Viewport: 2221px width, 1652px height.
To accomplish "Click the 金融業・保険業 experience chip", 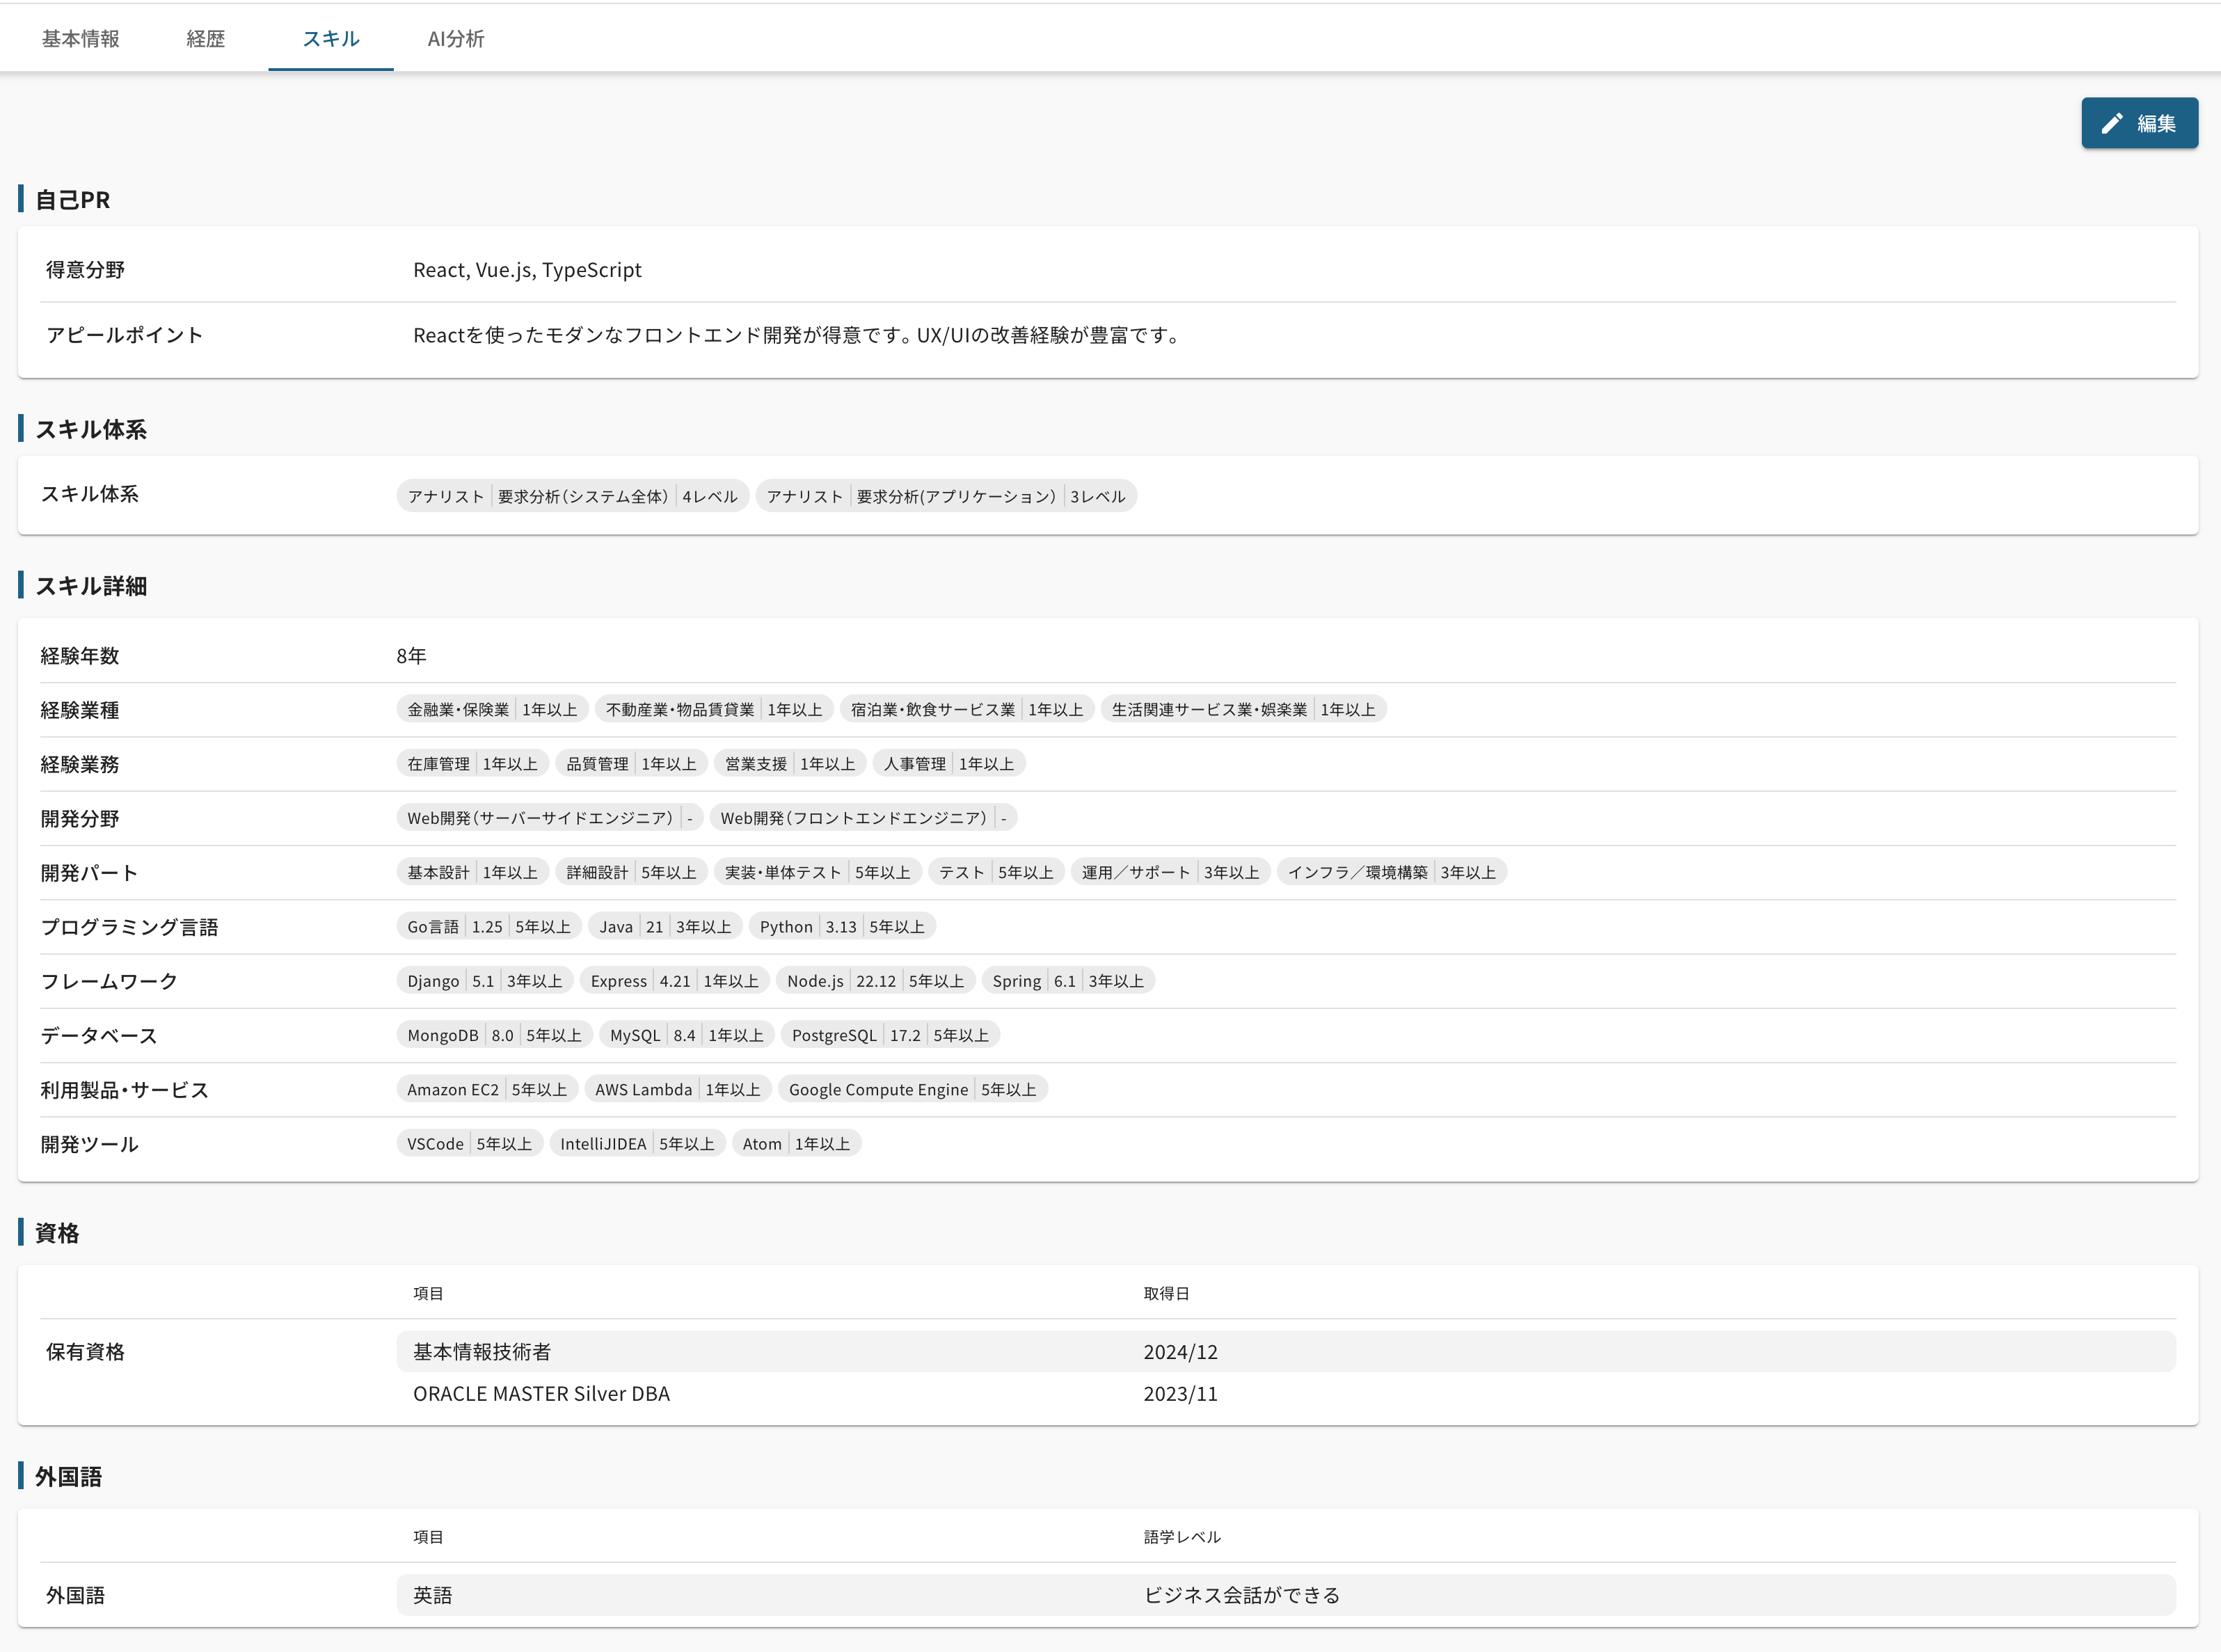I will click(492, 709).
